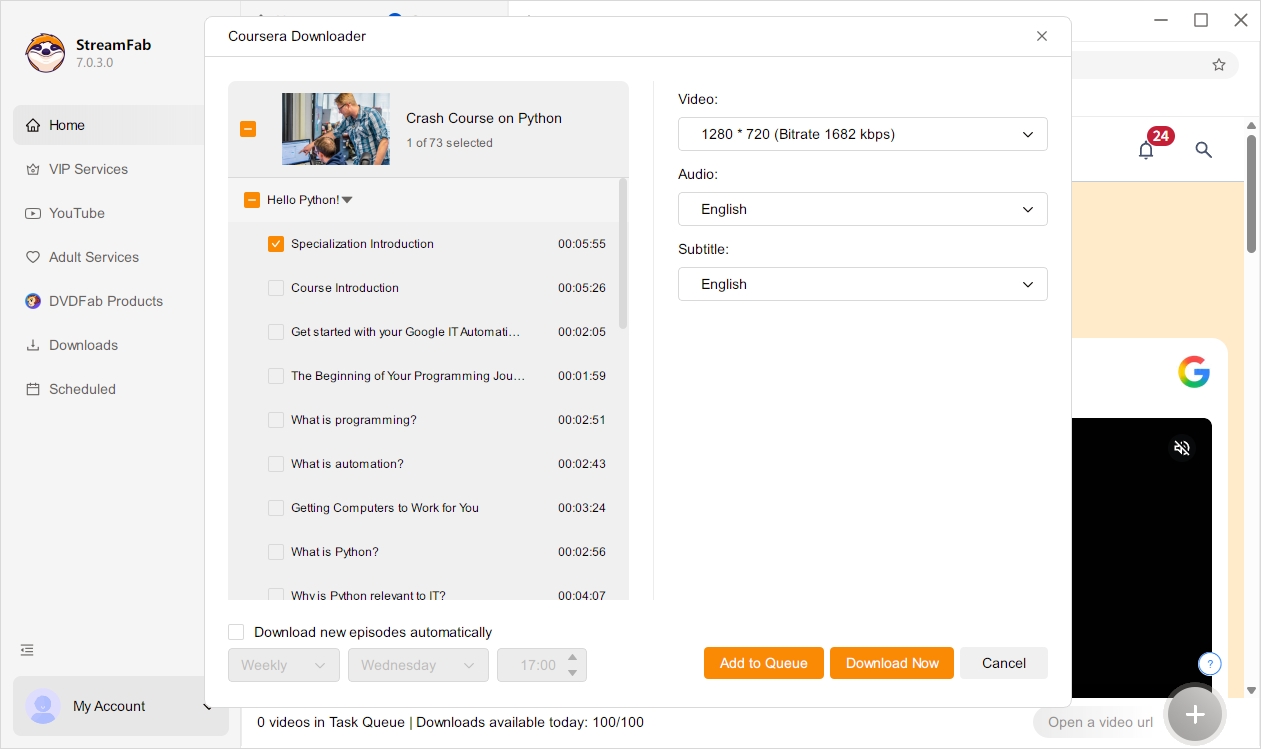Click the 00:05:26 duration of Course Introduction
This screenshot has height=749, width=1261.
582,288
